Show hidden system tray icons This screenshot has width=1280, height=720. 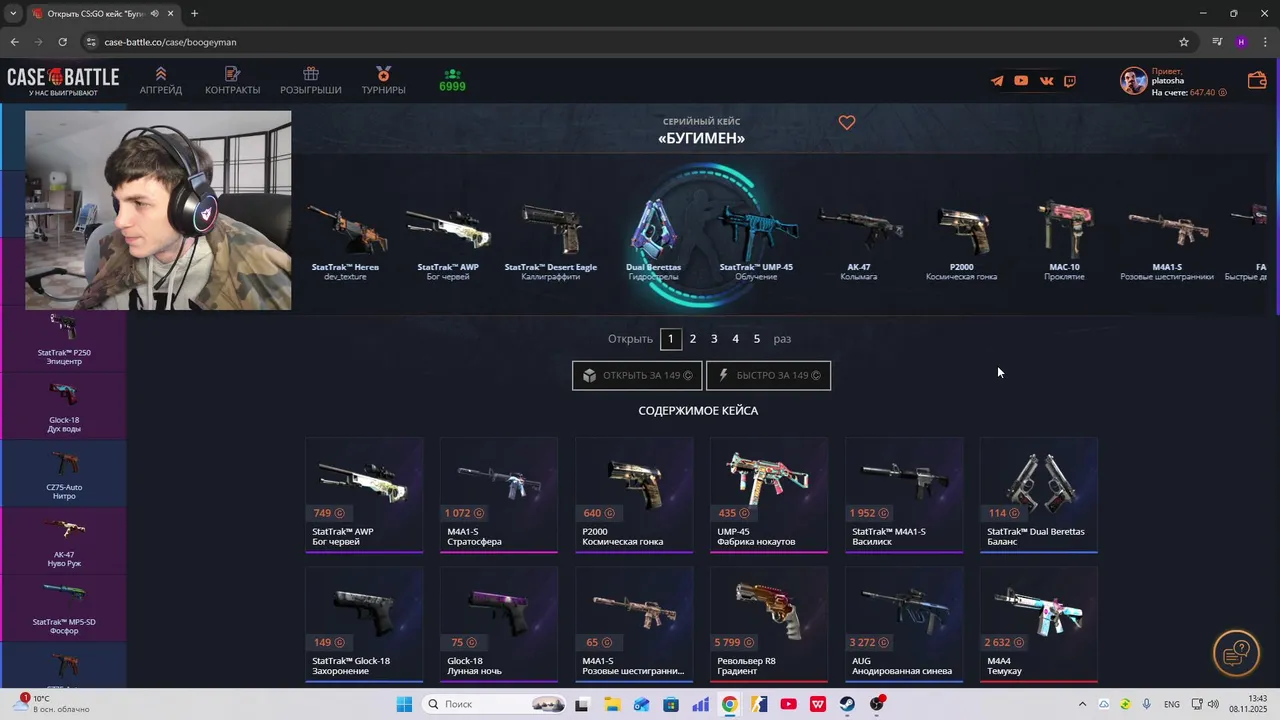pyautogui.click(x=1082, y=704)
